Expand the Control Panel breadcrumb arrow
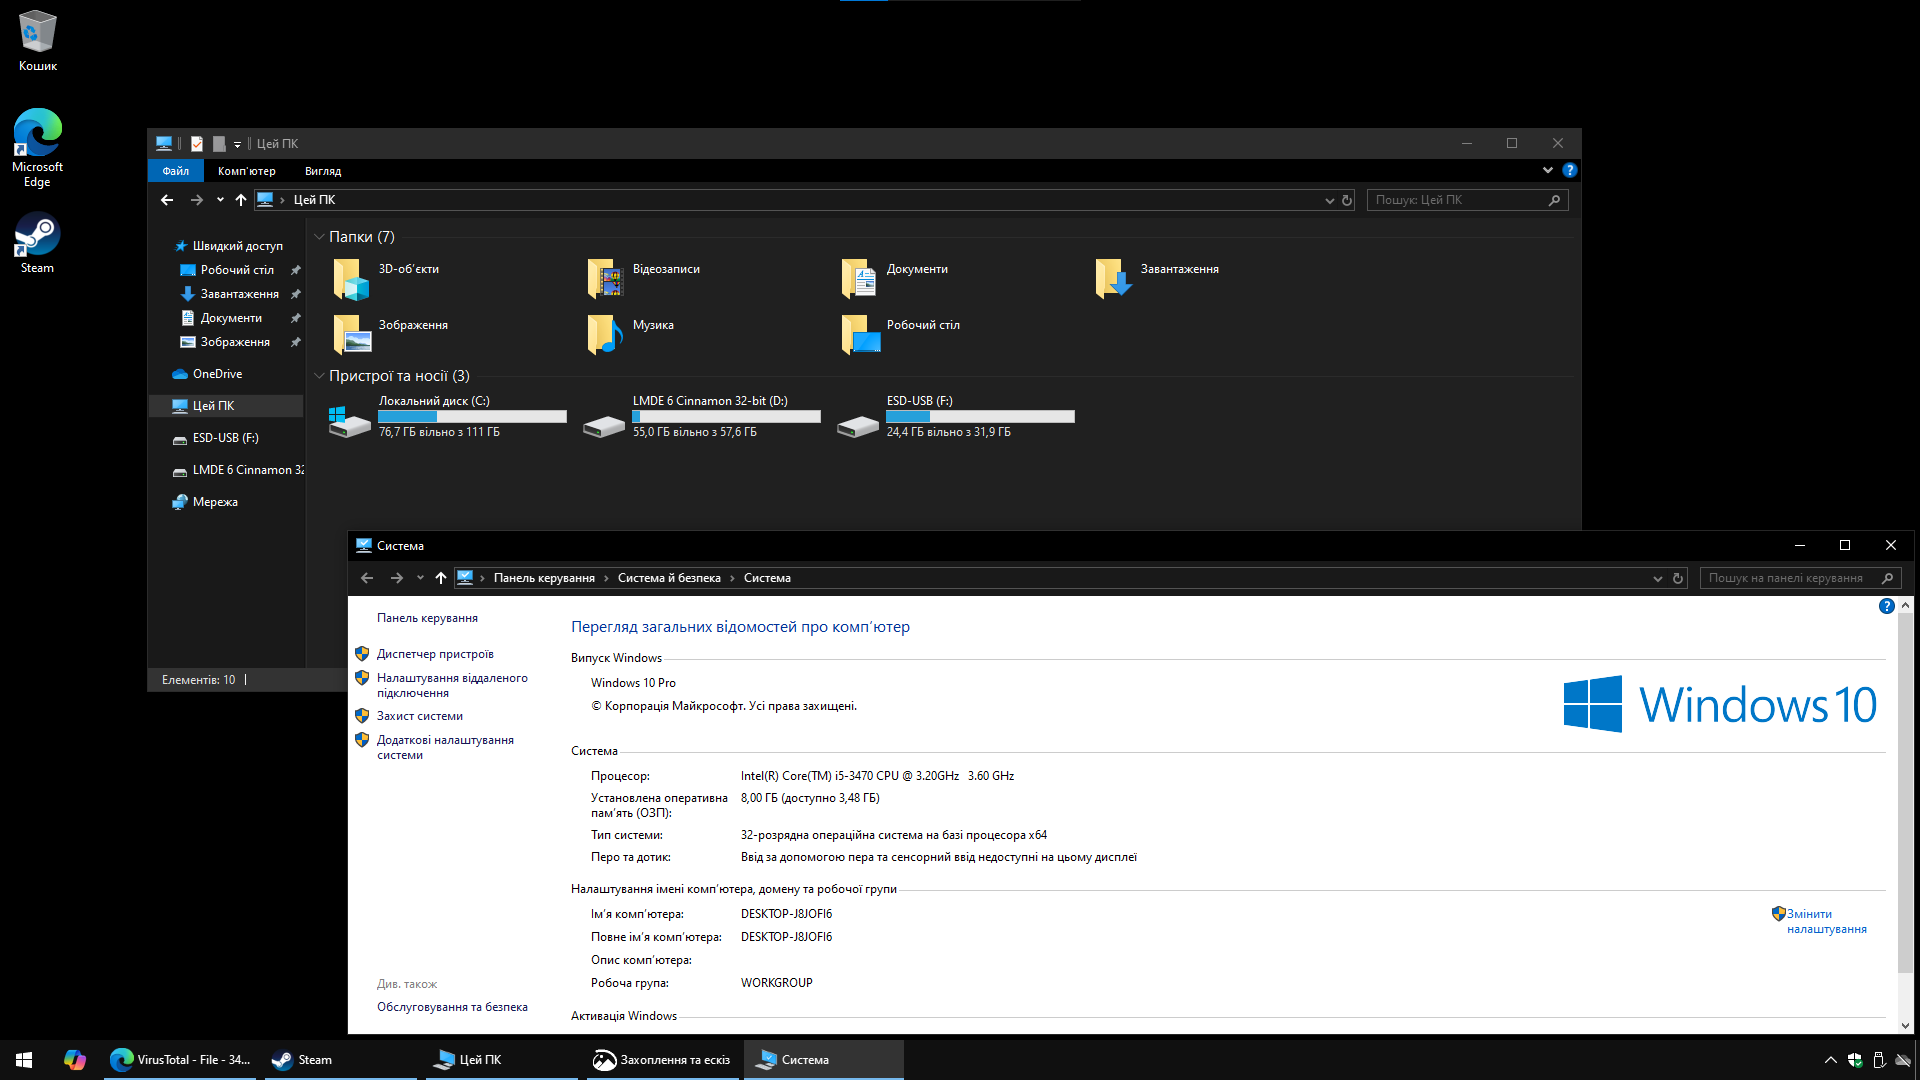This screenshot has height=1080, width=1920. pos(606,578)
